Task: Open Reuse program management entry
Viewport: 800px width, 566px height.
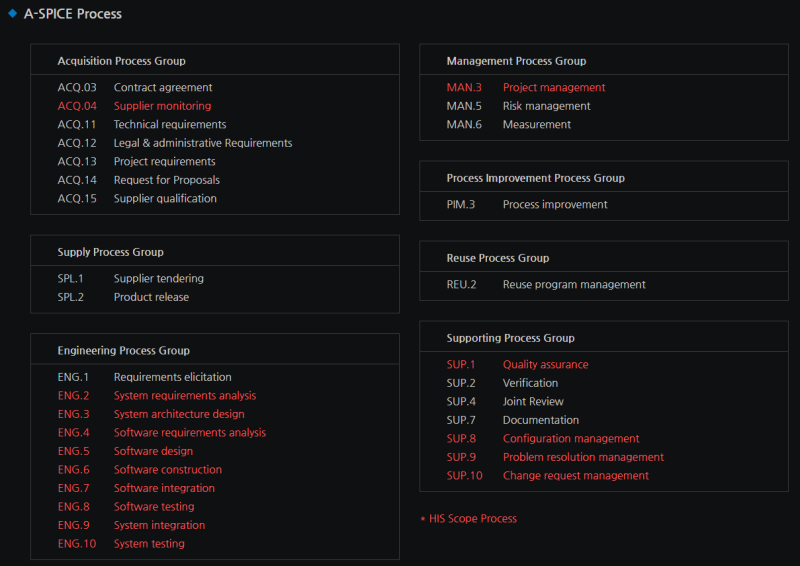Action: pyautogui.click(x=573, y=285)
